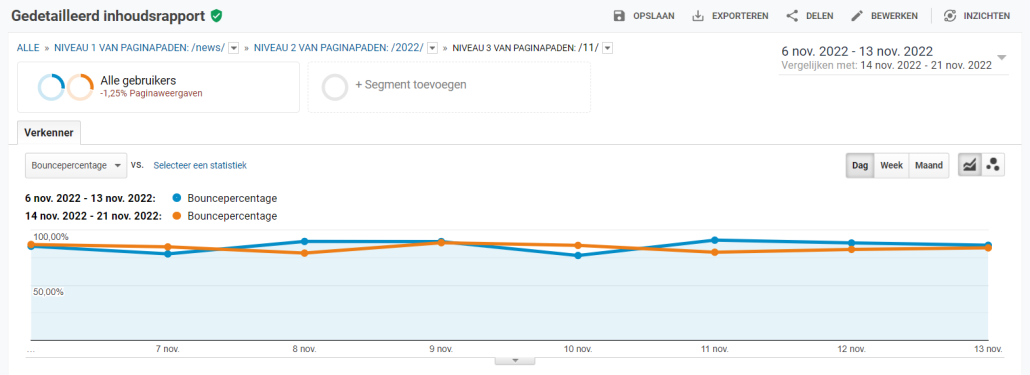
Task: Open ALLE breadcrumb link
Action: click(28, 48)
